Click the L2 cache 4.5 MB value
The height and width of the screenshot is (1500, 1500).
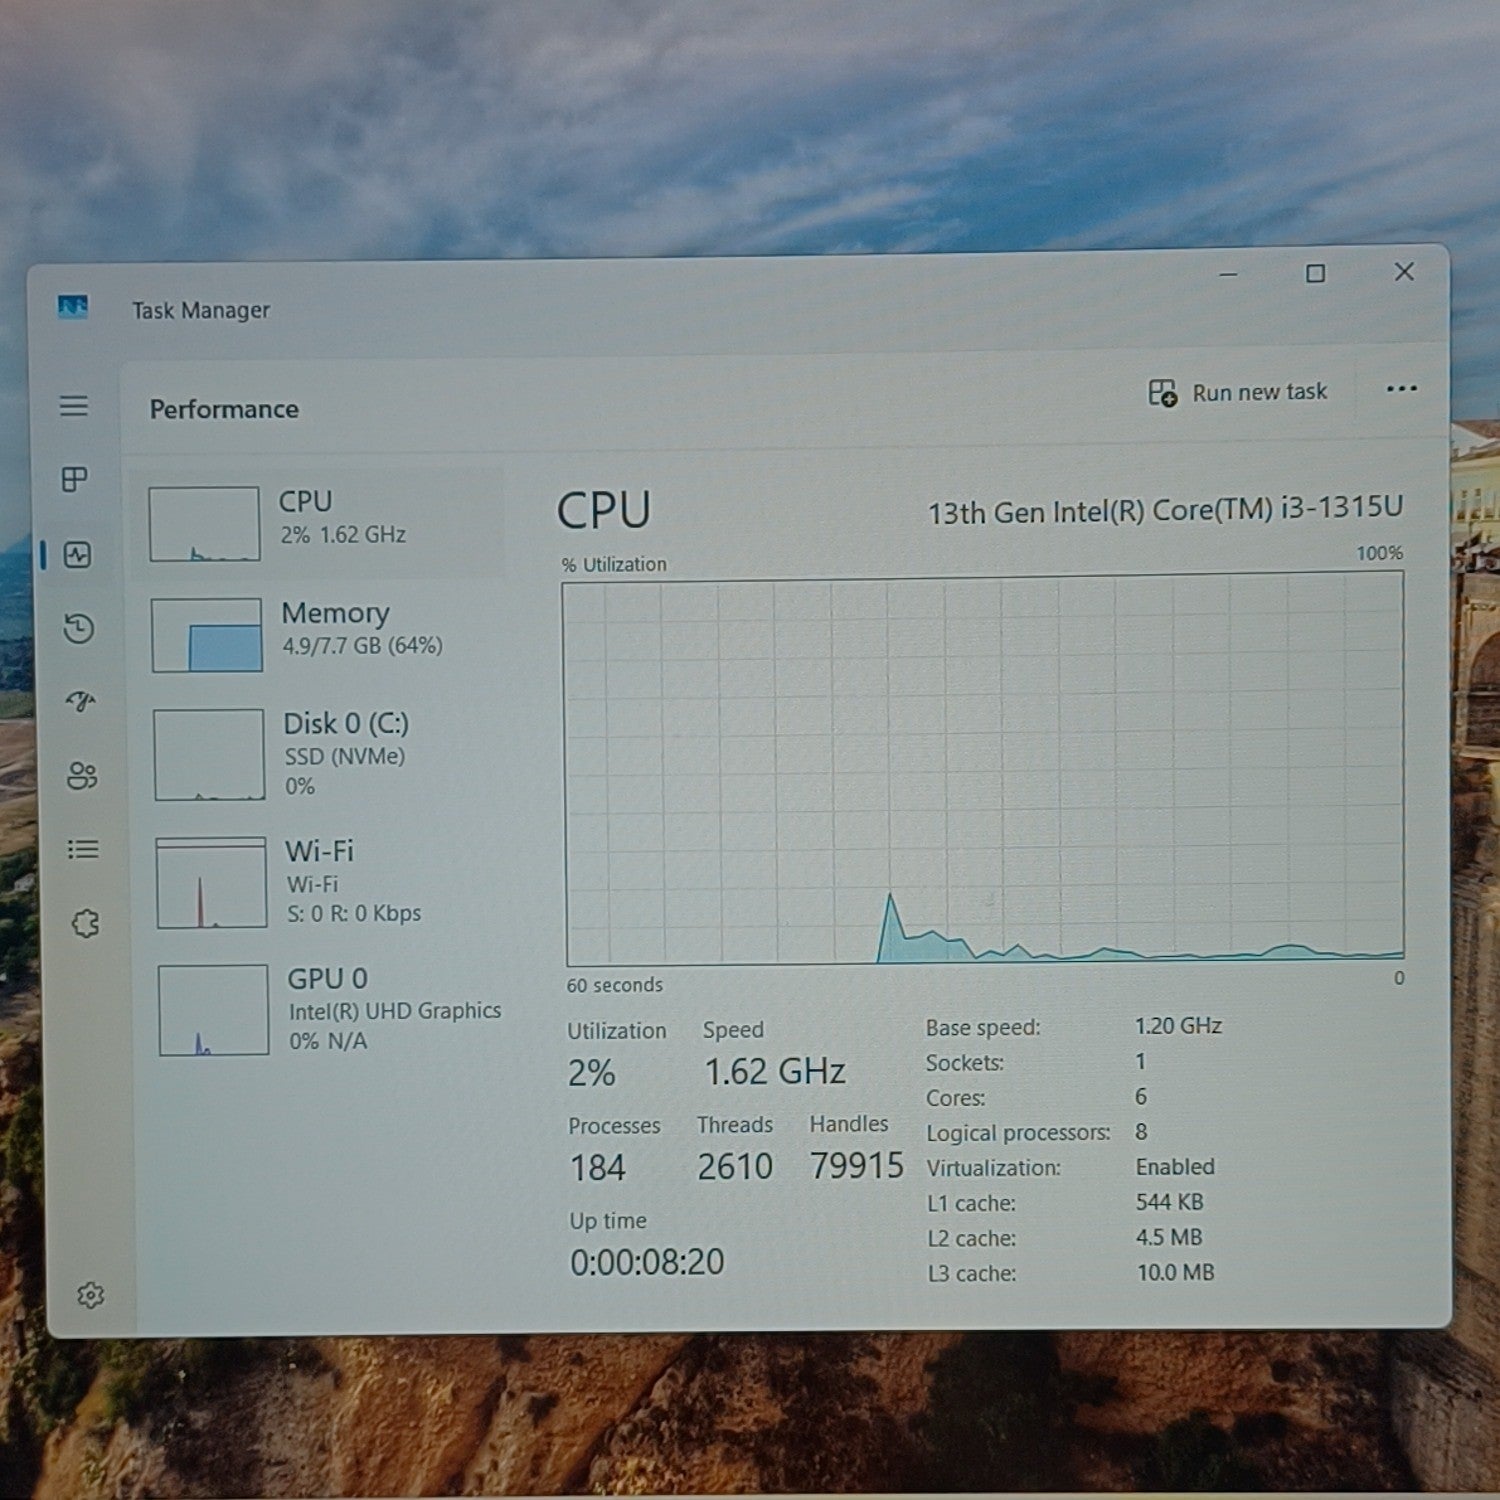[1169, 1237]
